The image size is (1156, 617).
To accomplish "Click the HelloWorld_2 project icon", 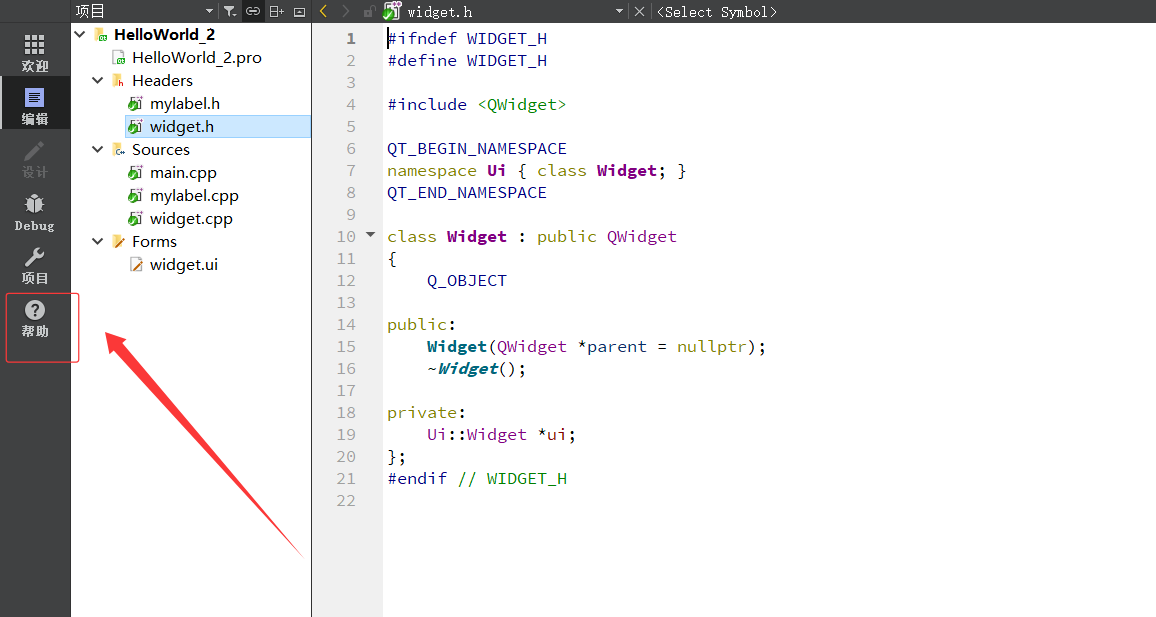I will (101, 35).
